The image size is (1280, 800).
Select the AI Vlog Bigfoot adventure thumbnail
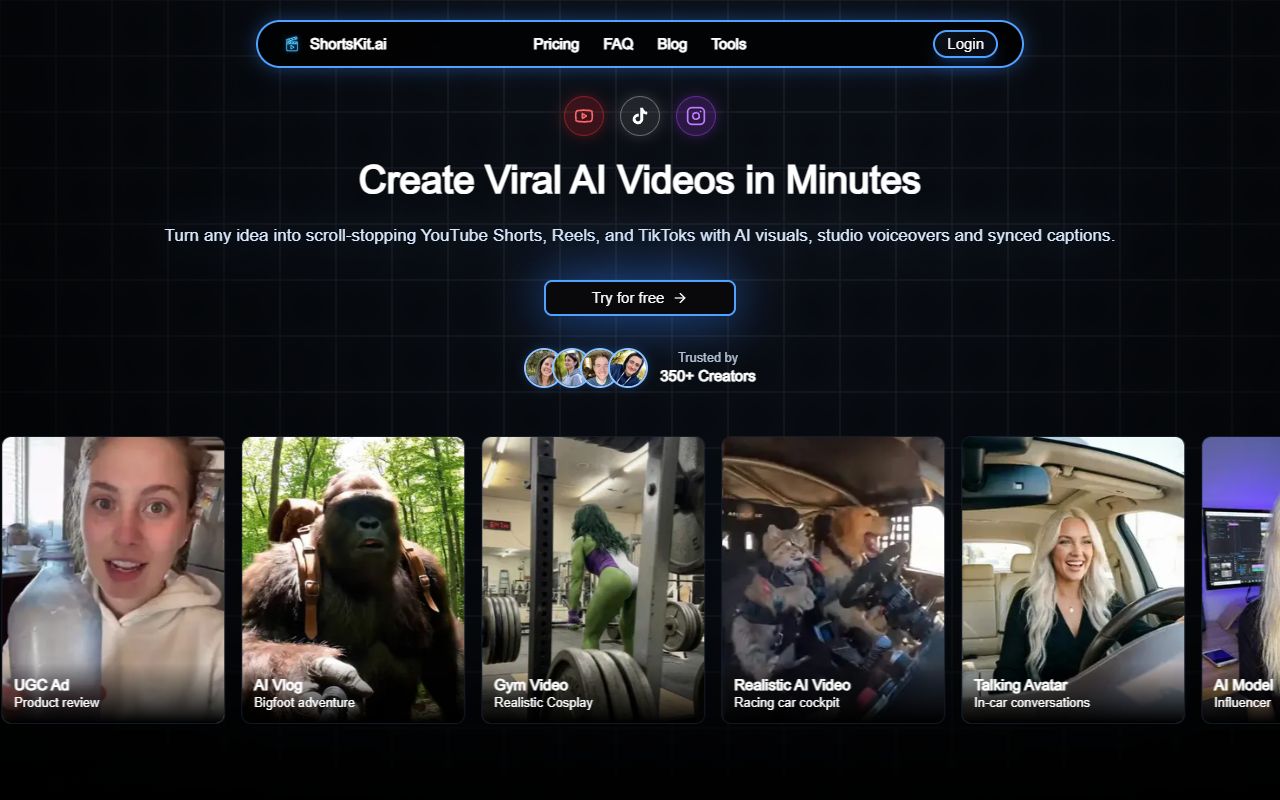(353, 578)
